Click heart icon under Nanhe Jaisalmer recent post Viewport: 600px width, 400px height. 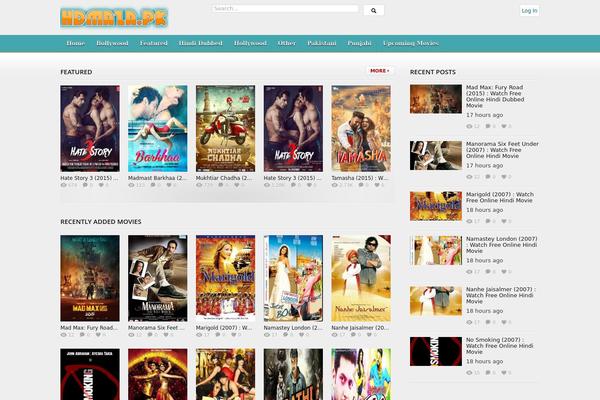[x=504, y=322]
